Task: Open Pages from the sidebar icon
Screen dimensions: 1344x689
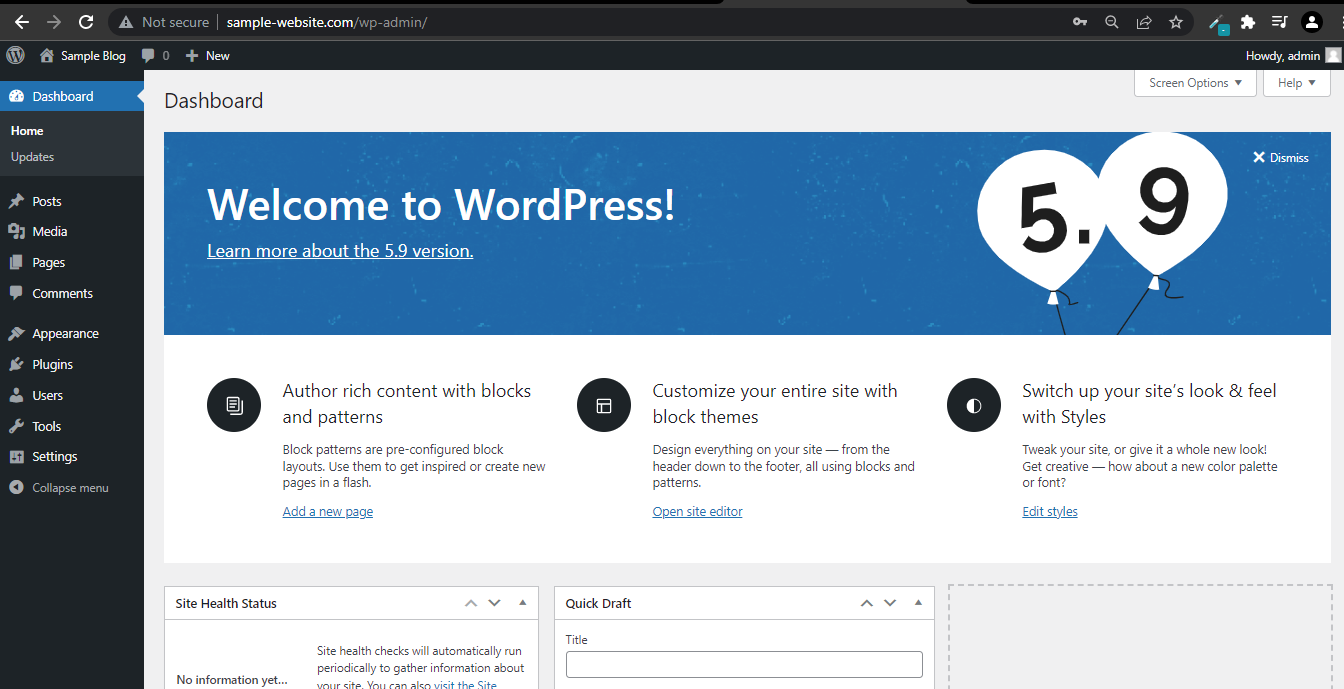Action: coord(16,262)
